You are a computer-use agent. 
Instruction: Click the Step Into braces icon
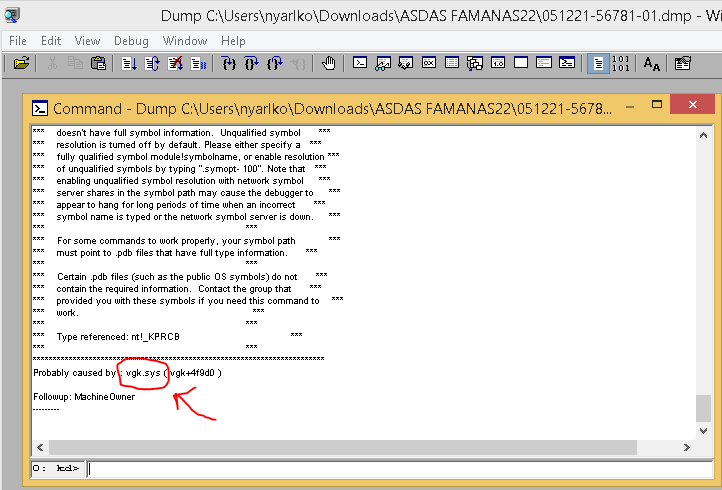pyautogui.click(x=229, y=63)
